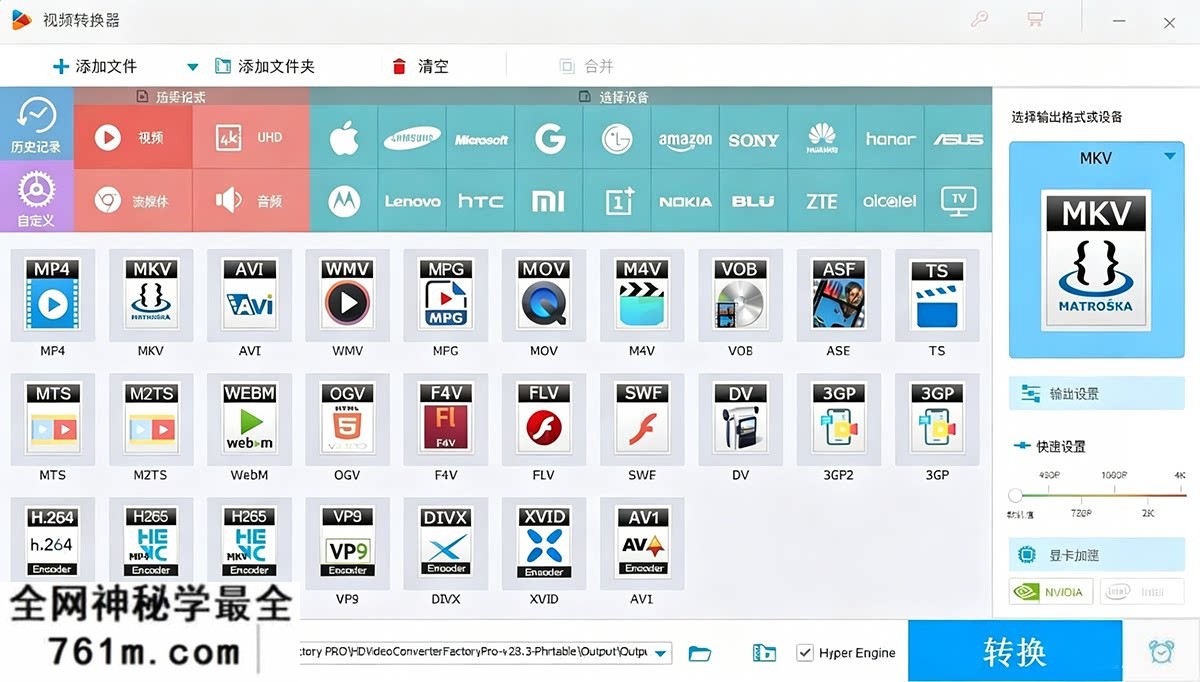Select the MPG format icon
The width and height of the screenshot is (1200, 682).
[445, 294]
